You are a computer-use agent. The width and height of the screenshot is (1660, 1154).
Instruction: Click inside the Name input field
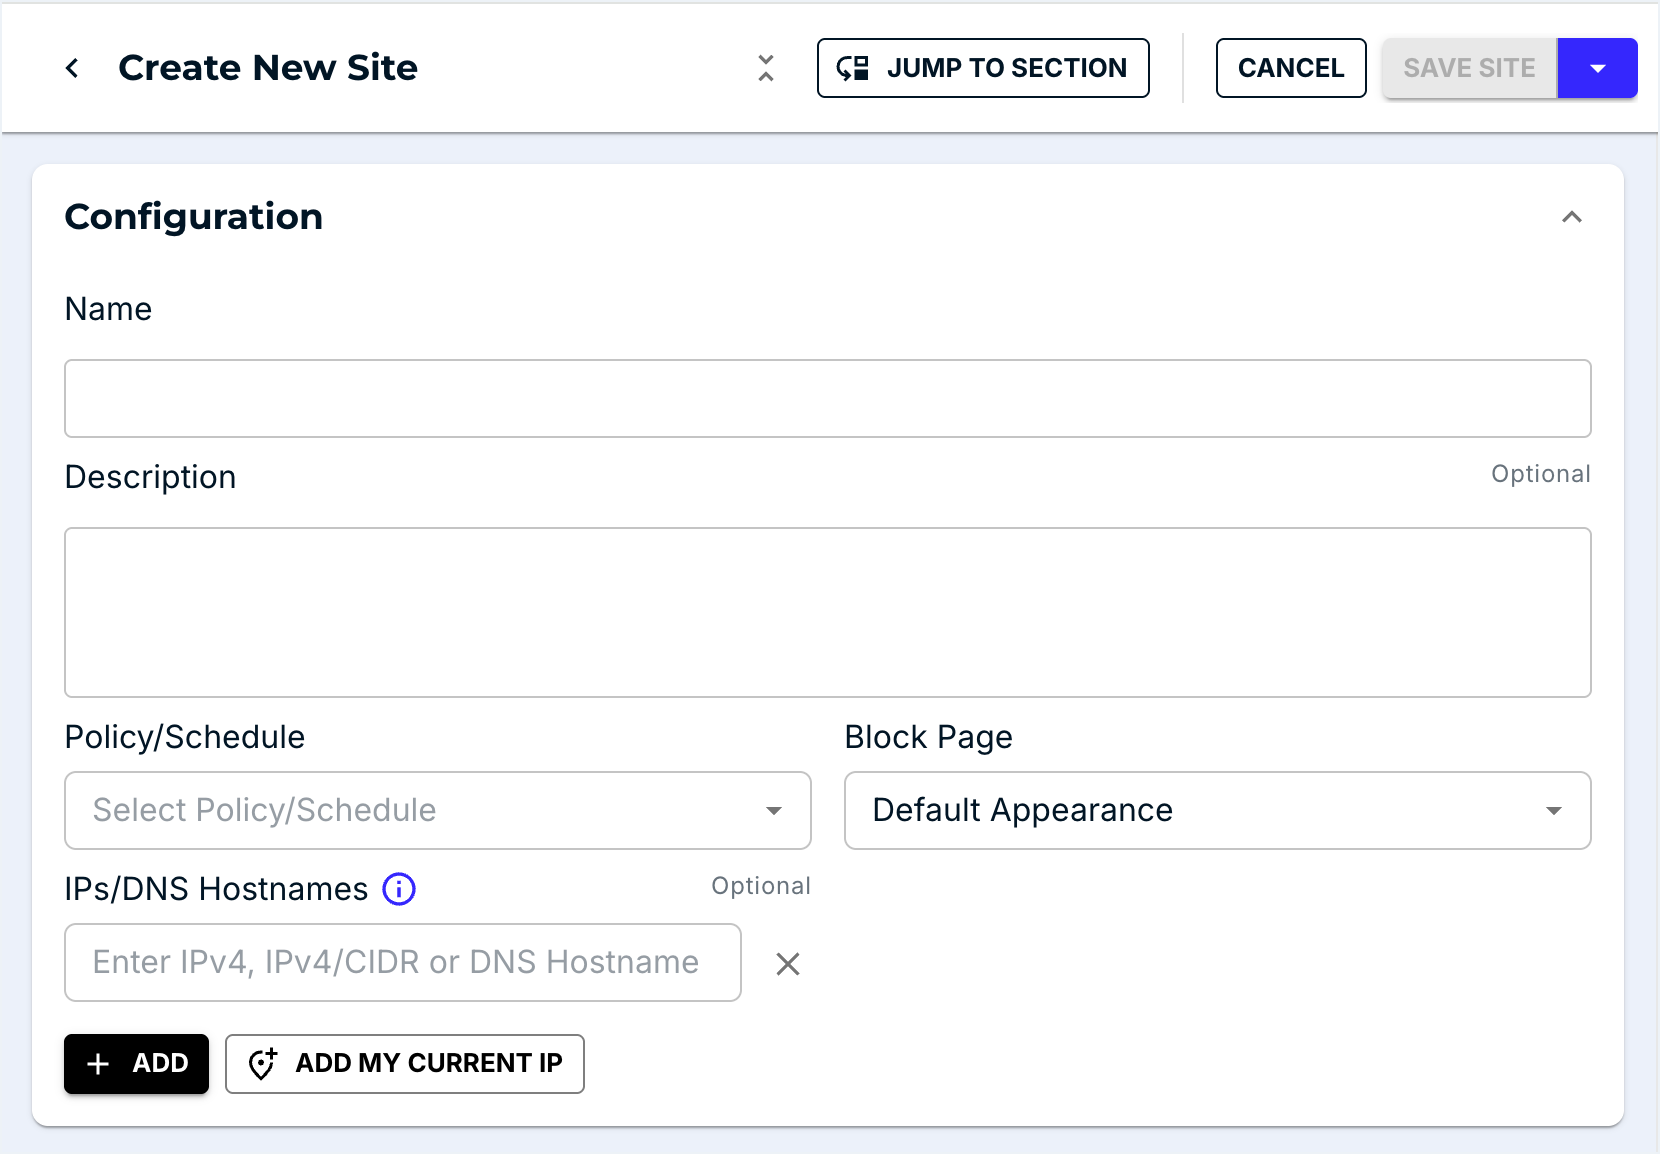(x=828, y=398)
